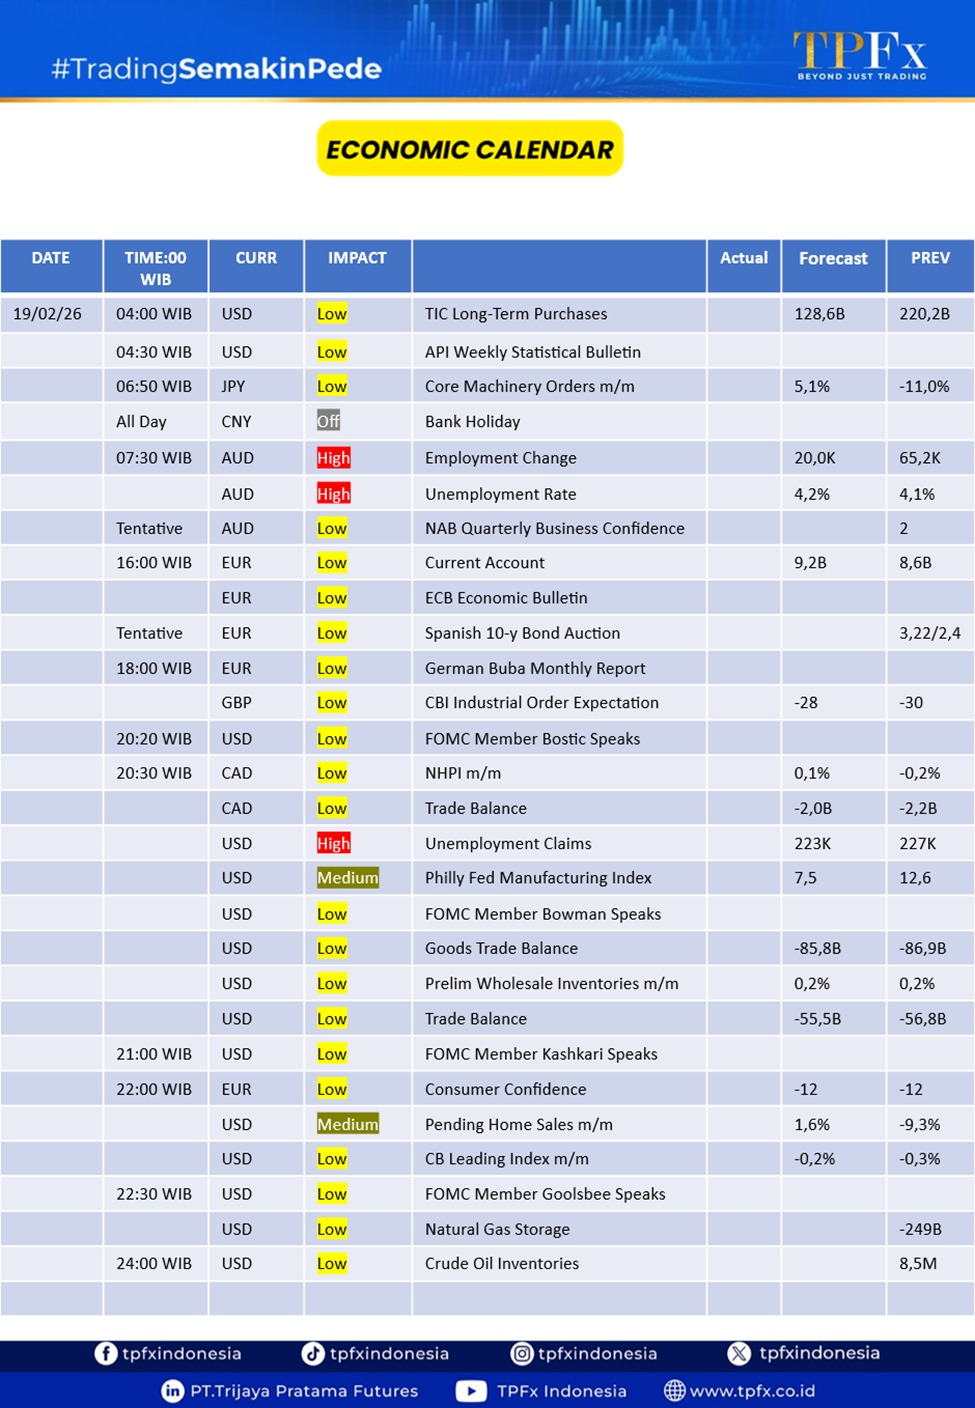This screenshot has height=1408, width=975.
Task: Click the 19/02/26 date cell
Action: pyautogui.click(x=48, y=314)
